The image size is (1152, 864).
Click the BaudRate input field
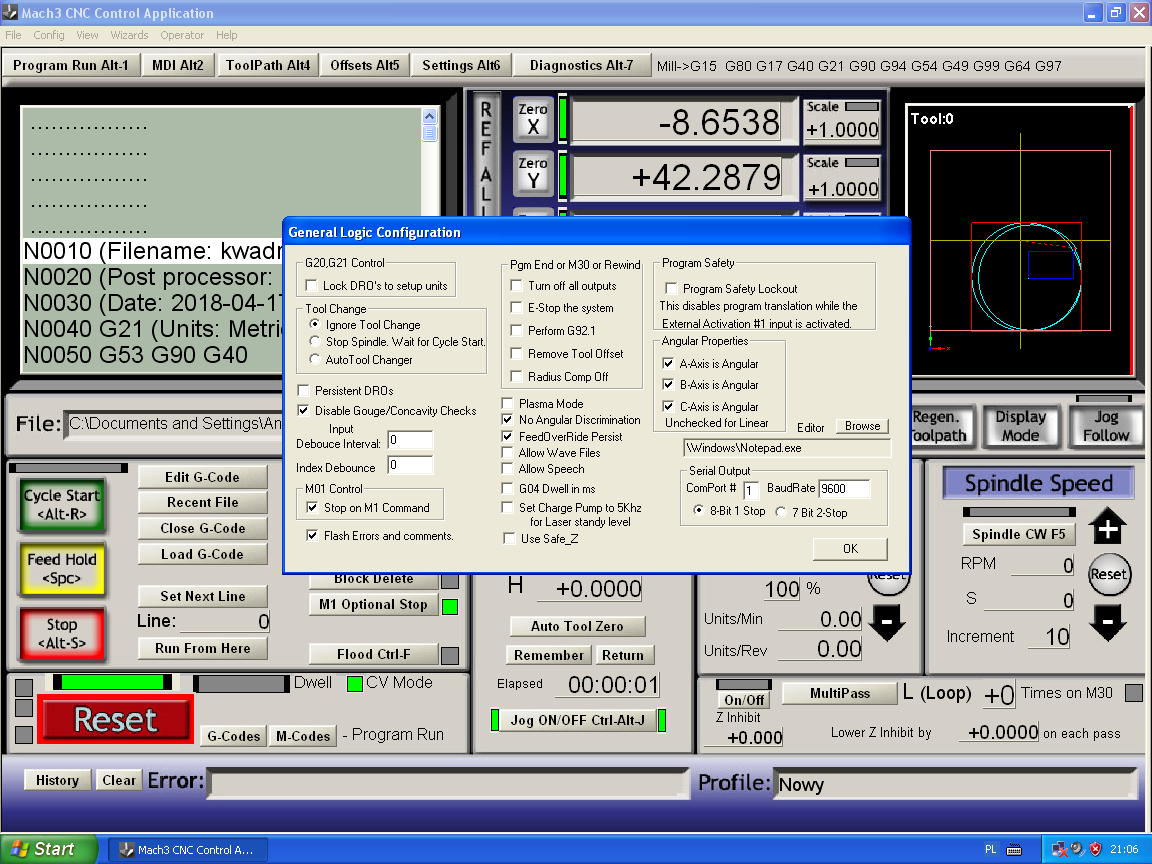[844, 489]
